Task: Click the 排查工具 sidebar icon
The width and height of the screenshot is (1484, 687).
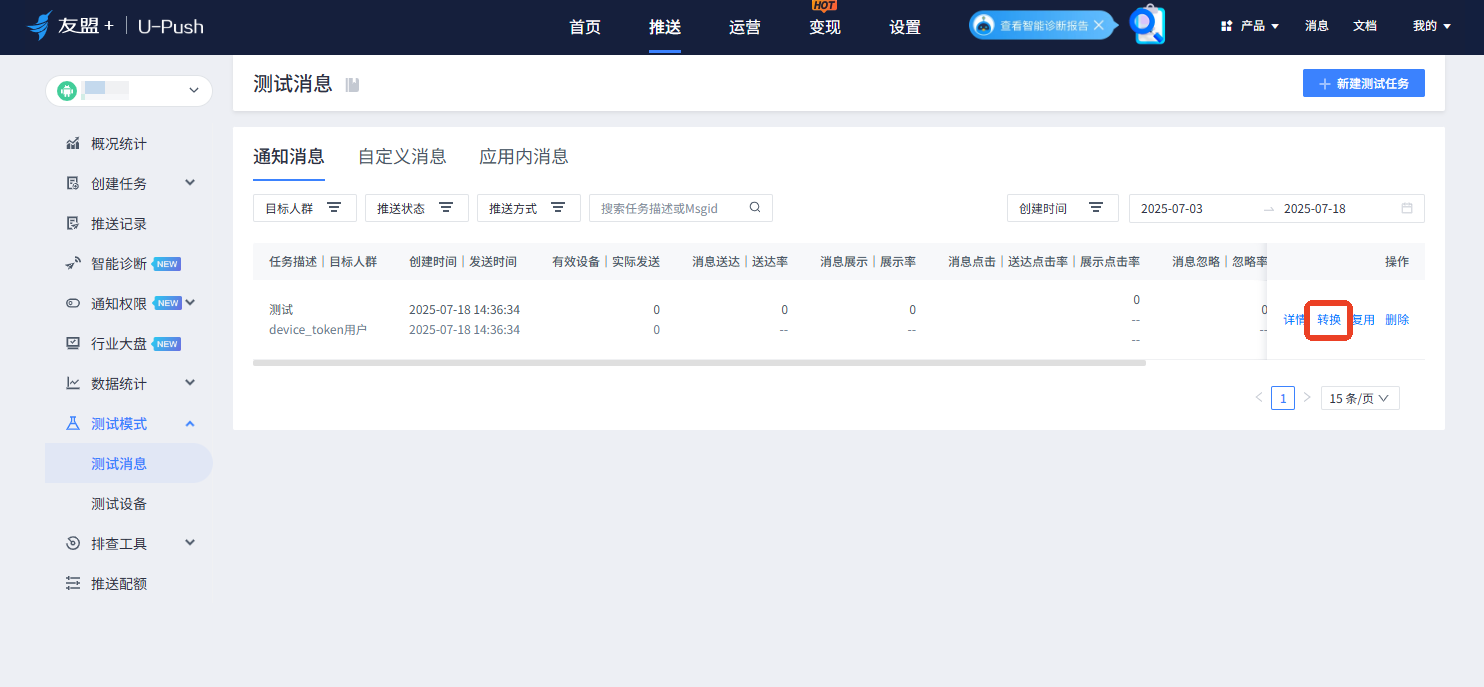Action: point(73,544)
